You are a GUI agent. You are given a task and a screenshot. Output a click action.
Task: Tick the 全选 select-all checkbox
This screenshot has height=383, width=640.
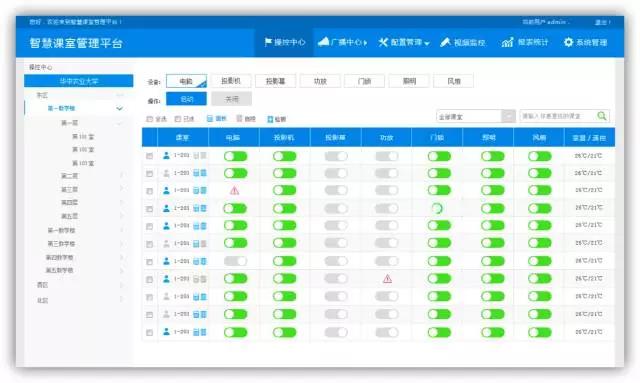149,119
